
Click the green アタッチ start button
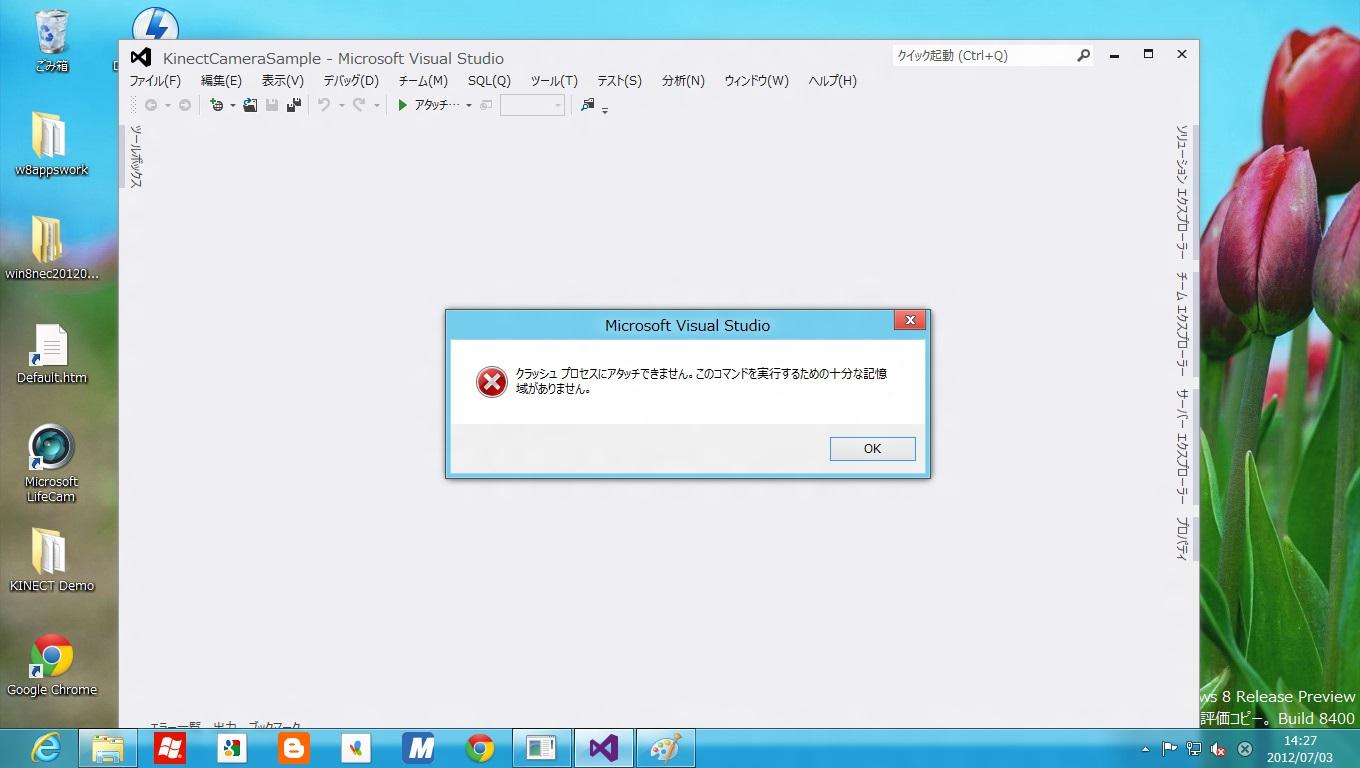[428, 105]
